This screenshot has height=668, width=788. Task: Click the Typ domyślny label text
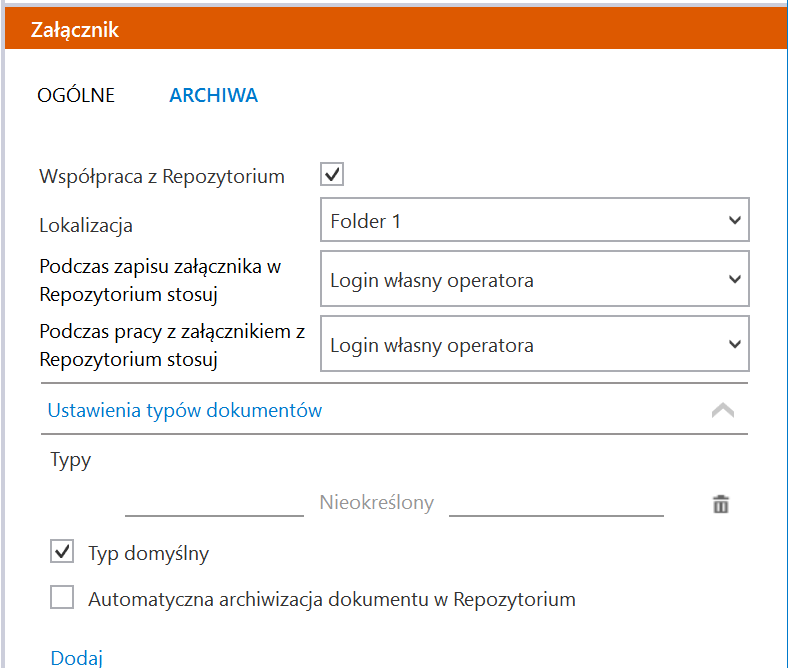149,554
